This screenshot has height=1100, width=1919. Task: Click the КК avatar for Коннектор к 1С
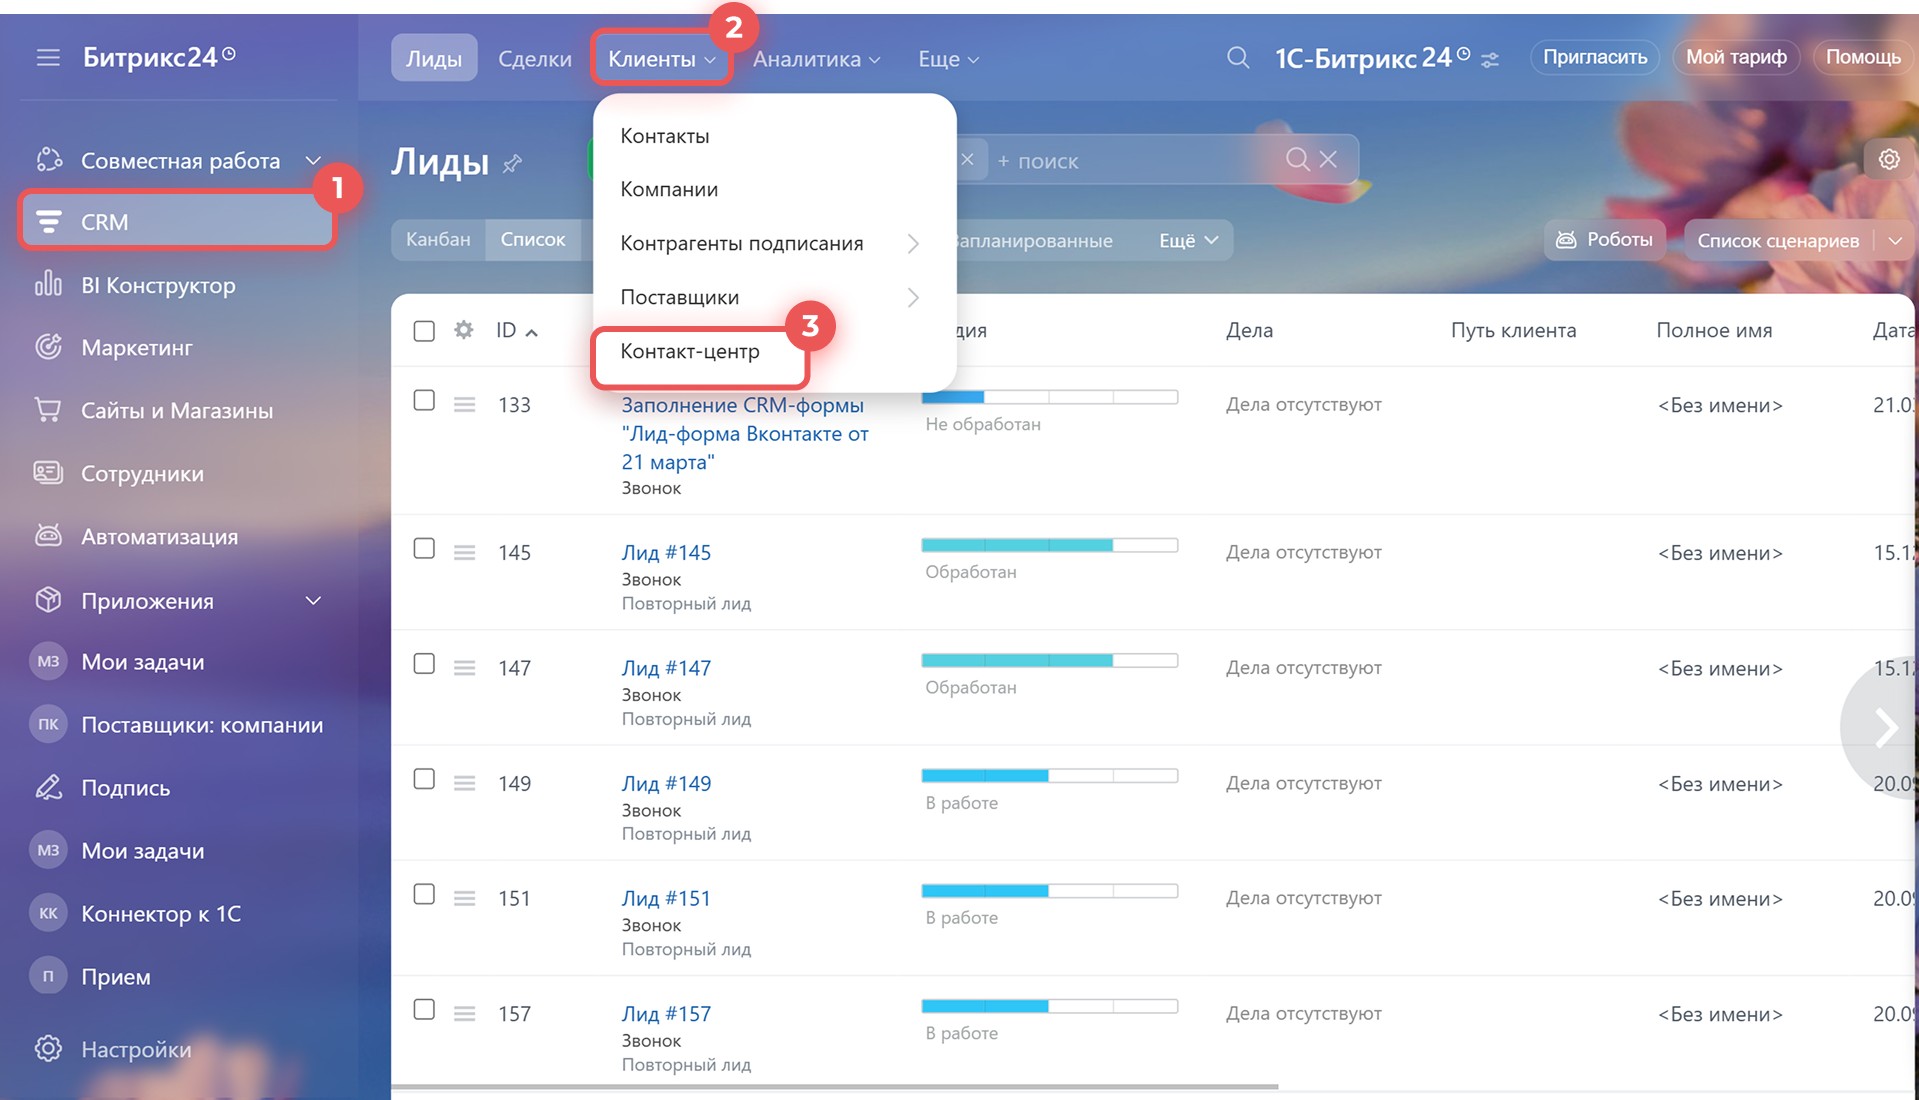[48, 913]
